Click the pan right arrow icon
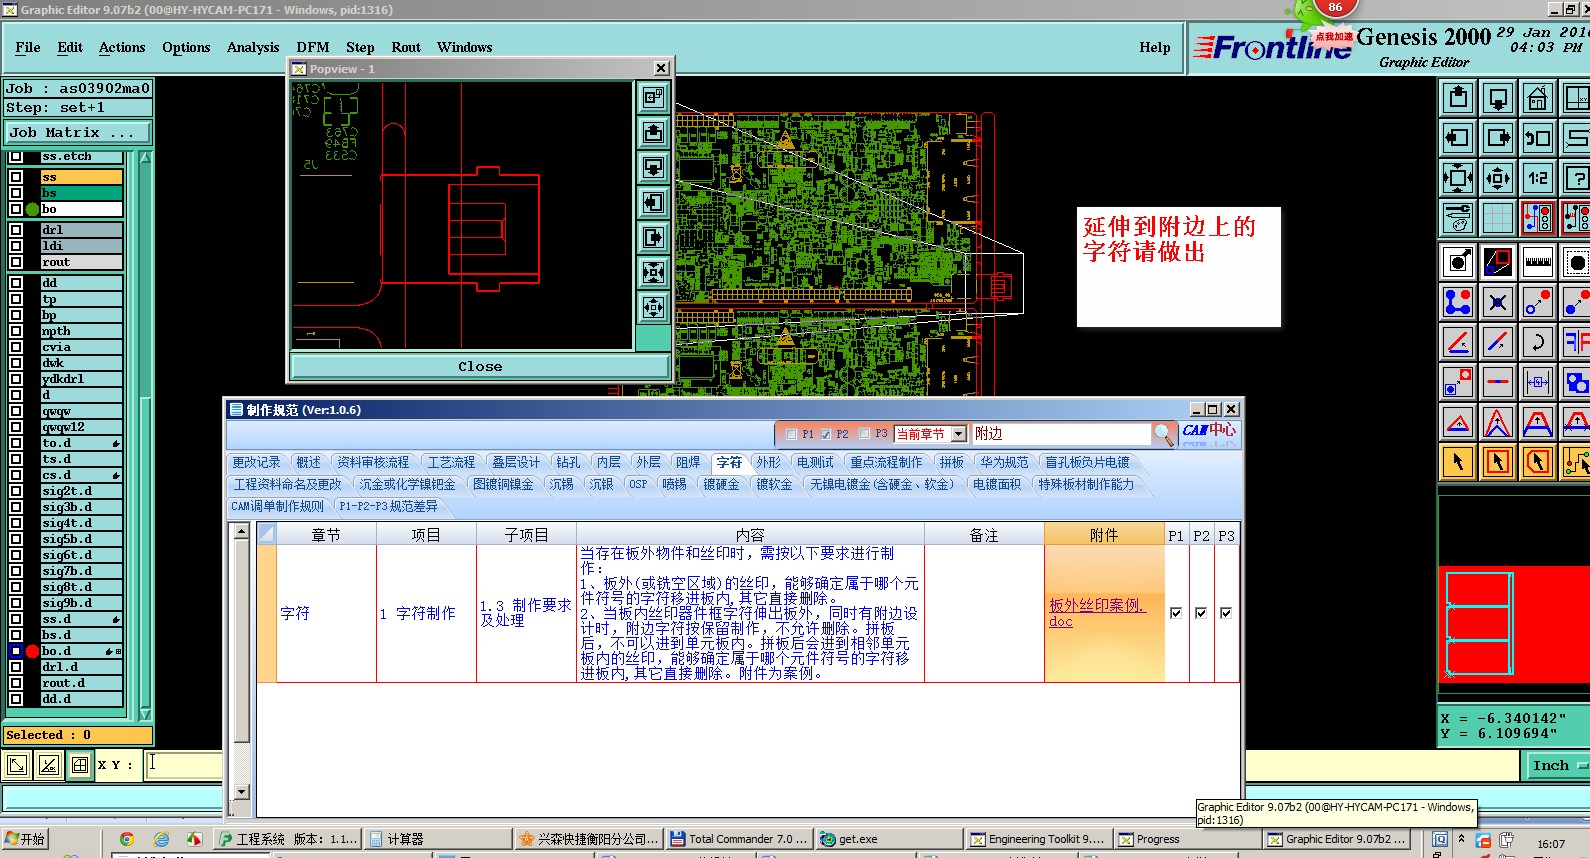This screenshot has height=858, width=1590. click(x=1498, y=138)
